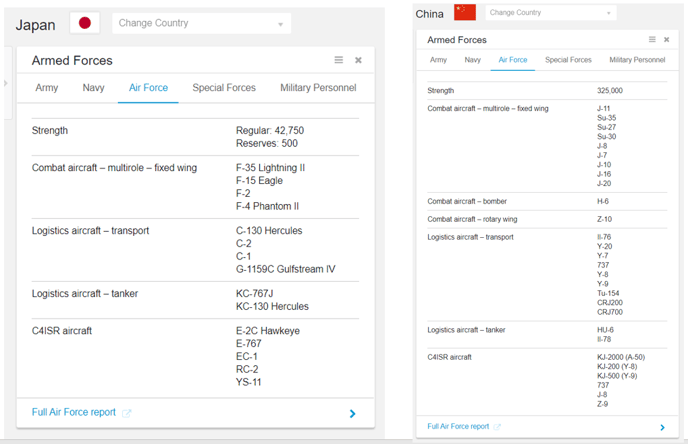Open the Japan Armed Forces panel menu icon

(338, 60)
